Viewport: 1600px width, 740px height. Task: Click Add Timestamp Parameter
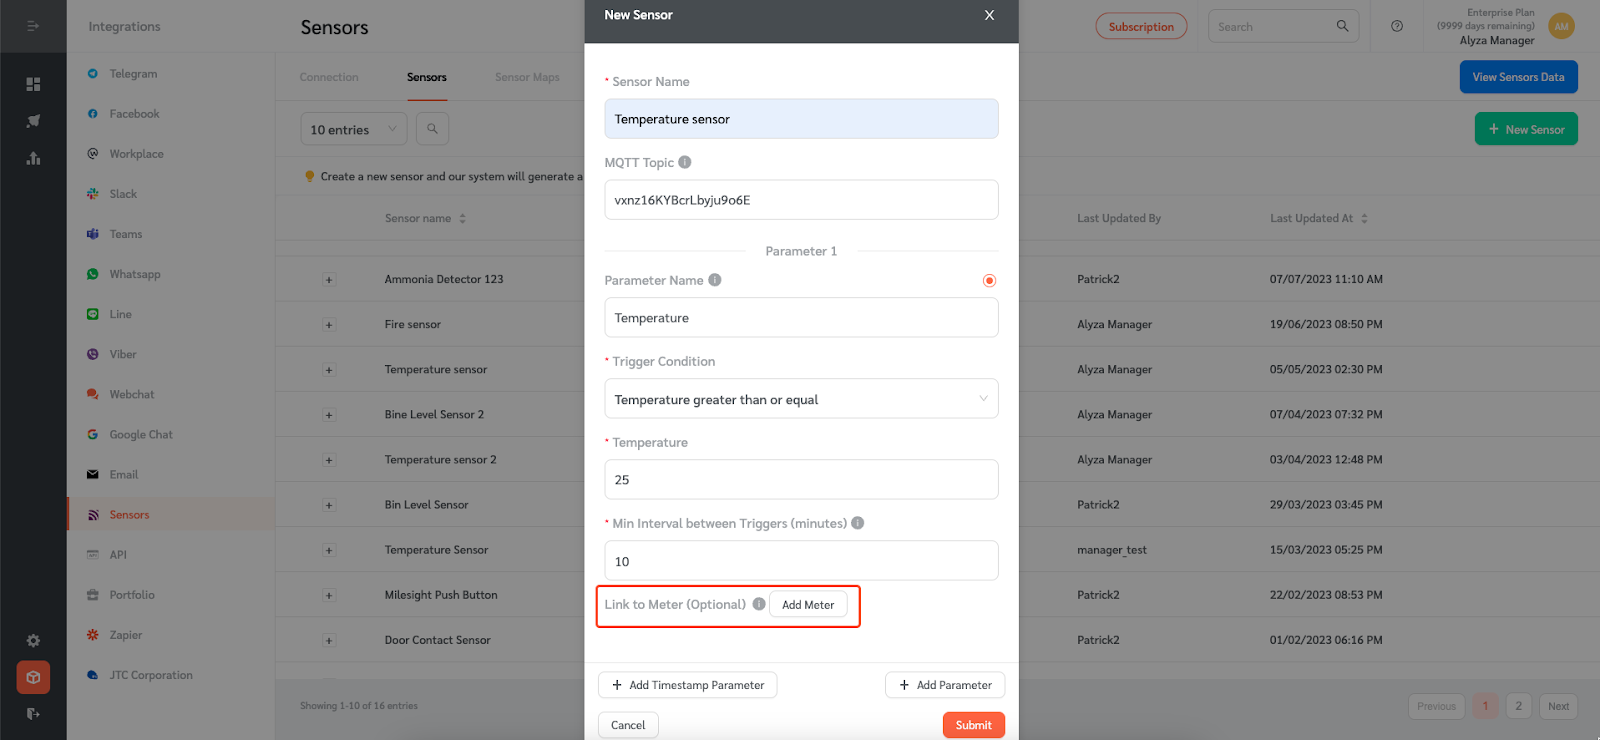pyautogui.click(x=688, y=685)
